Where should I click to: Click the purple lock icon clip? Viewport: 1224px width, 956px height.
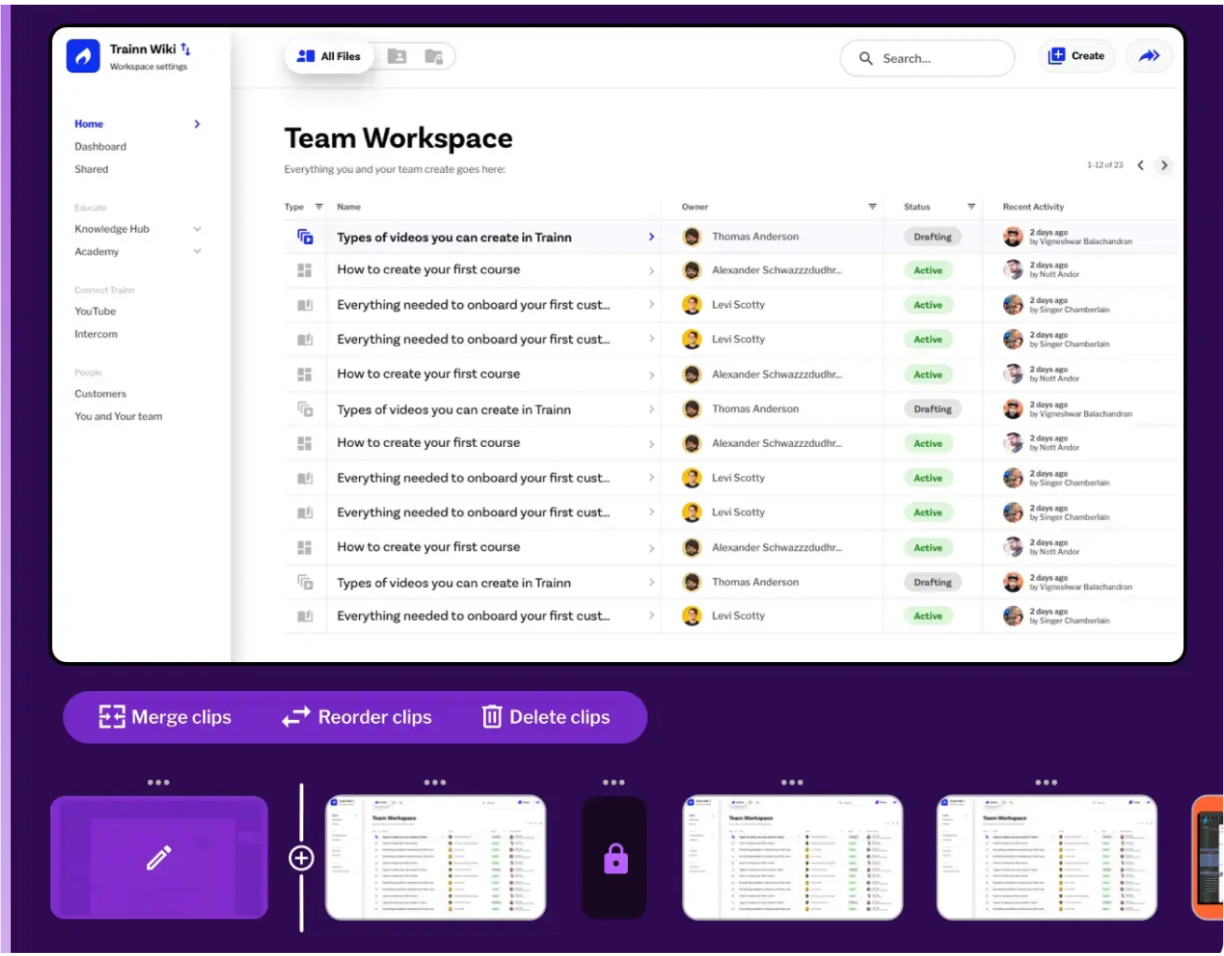(x=615, y=858)
